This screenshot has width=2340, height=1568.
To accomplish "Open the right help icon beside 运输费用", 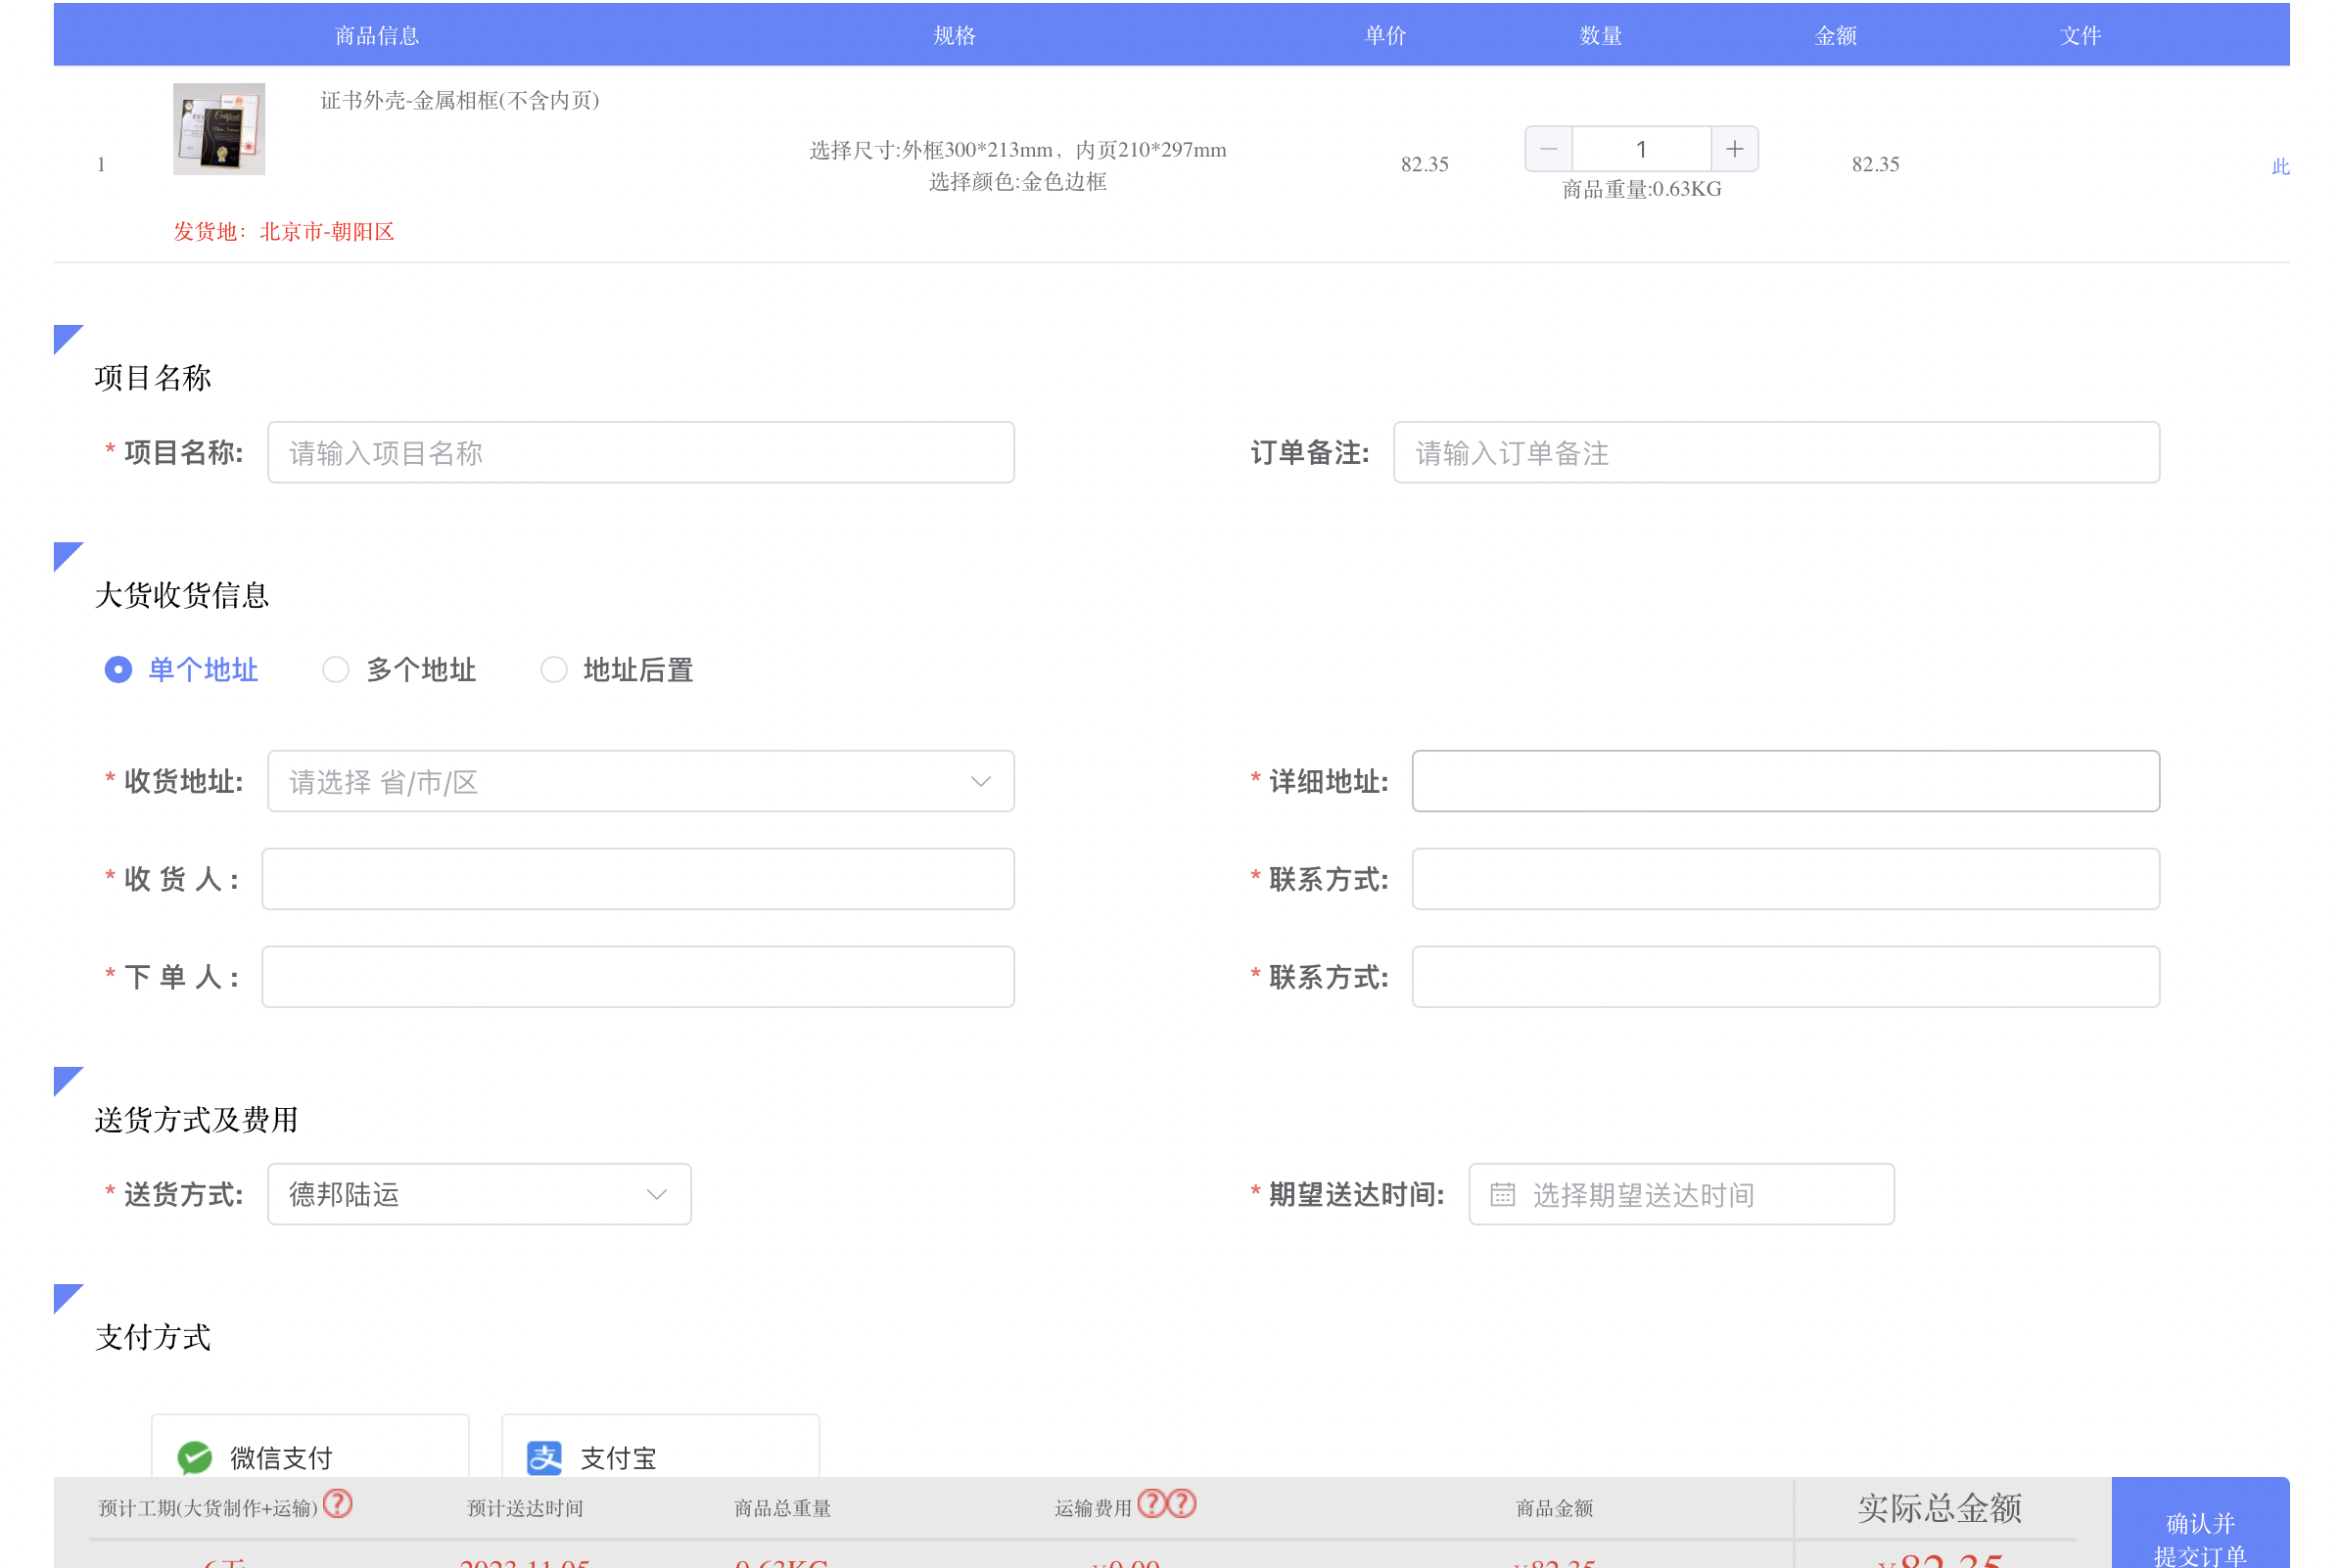I will (1182, 1504).
